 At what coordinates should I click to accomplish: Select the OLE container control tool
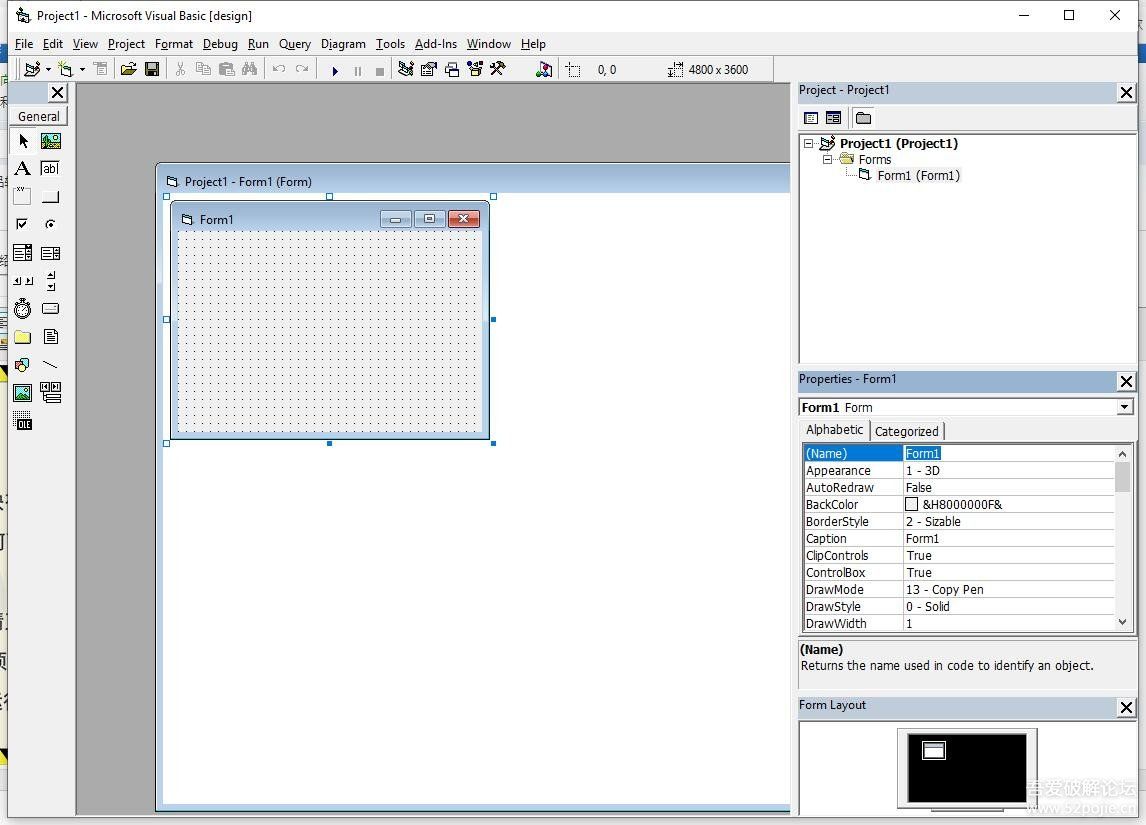(23, 421)
